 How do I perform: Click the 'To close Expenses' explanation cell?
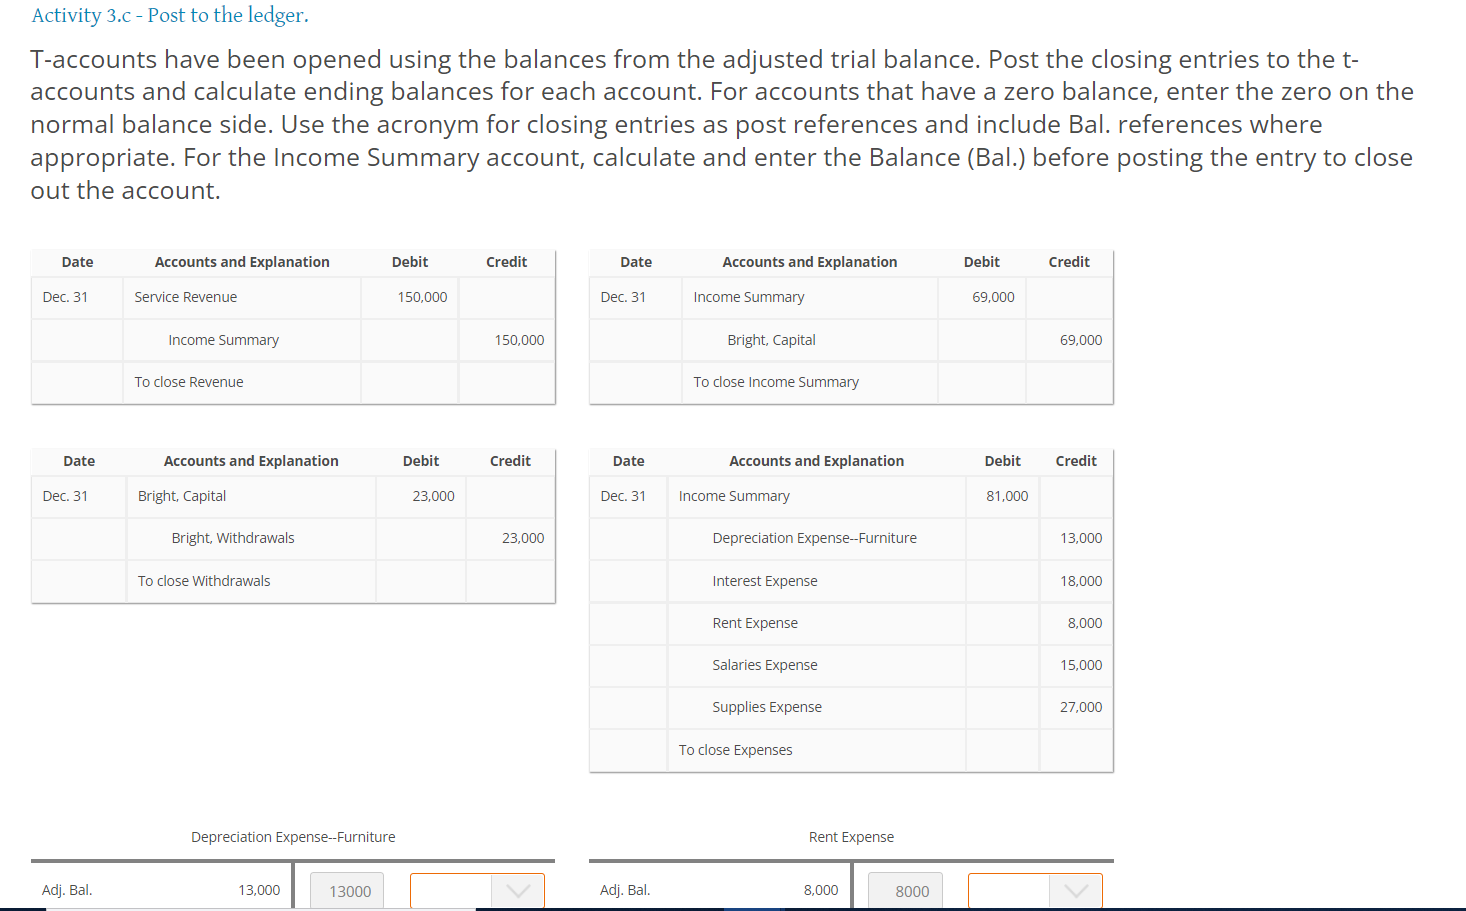(735, 749)
